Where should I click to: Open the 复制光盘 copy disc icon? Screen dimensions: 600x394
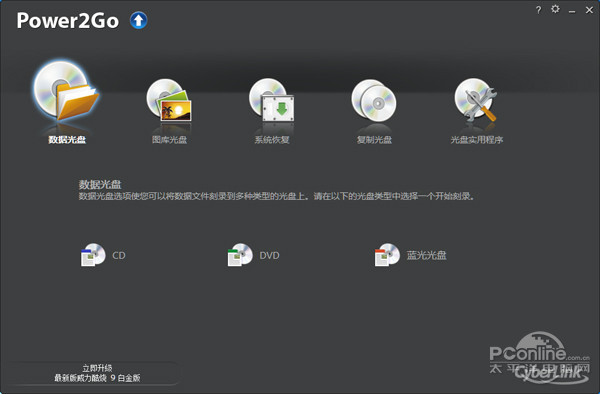click(374, 100)
